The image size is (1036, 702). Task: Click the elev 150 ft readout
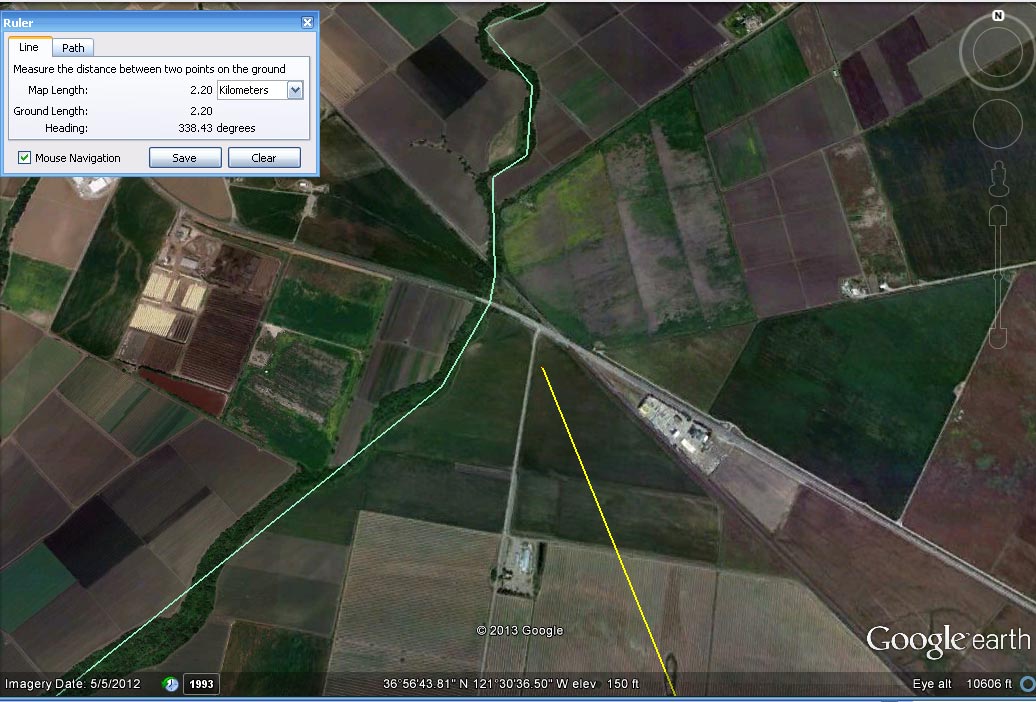(x=608, y=683)
